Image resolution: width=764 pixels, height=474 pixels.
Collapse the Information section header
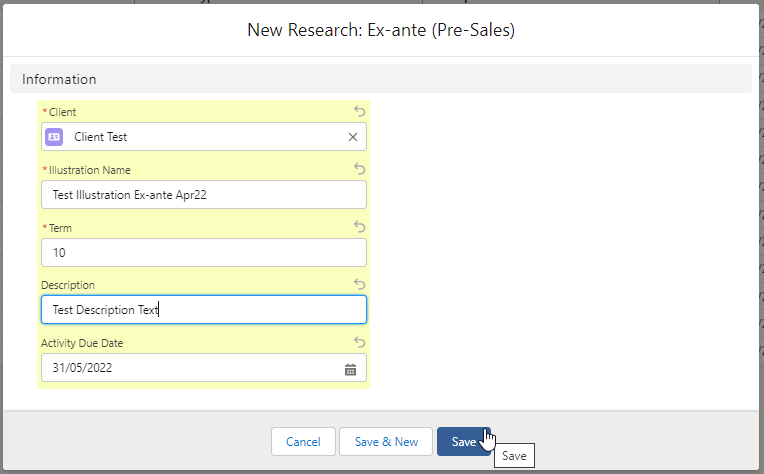[60, 79]
